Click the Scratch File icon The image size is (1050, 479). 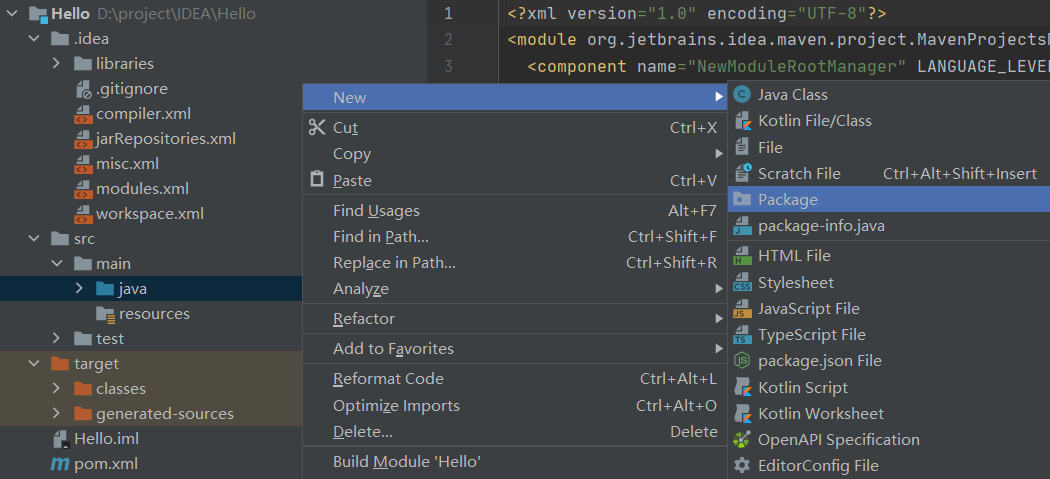(742, 174)
